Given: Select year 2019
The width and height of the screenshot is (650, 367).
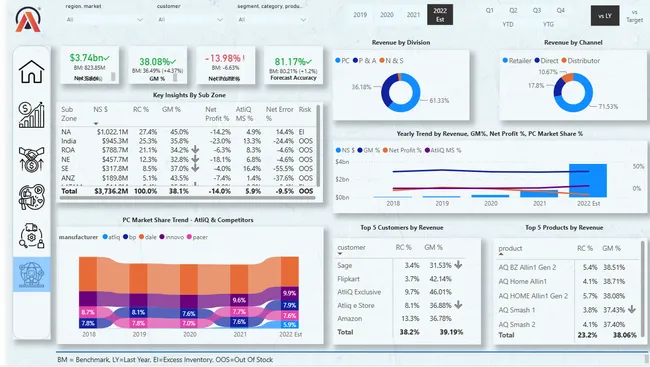Looking at the screenshot, I should pos(360,15).
